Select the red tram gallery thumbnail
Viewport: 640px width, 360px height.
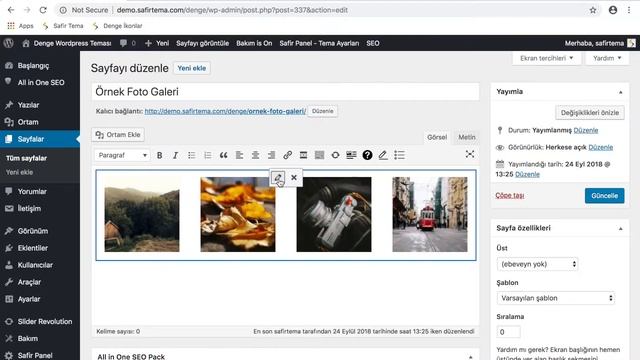[x=430, y=214]
